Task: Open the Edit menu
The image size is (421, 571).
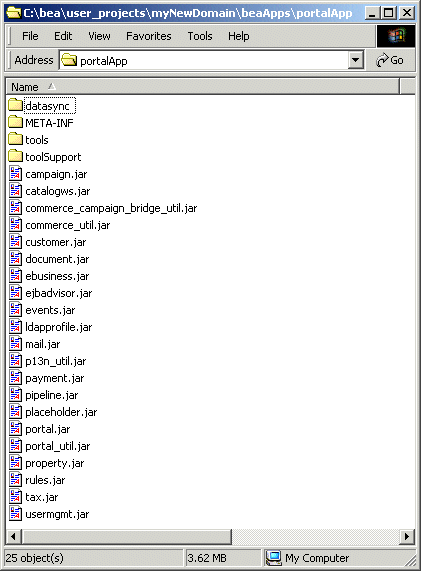Action: (x=63, y=36)
